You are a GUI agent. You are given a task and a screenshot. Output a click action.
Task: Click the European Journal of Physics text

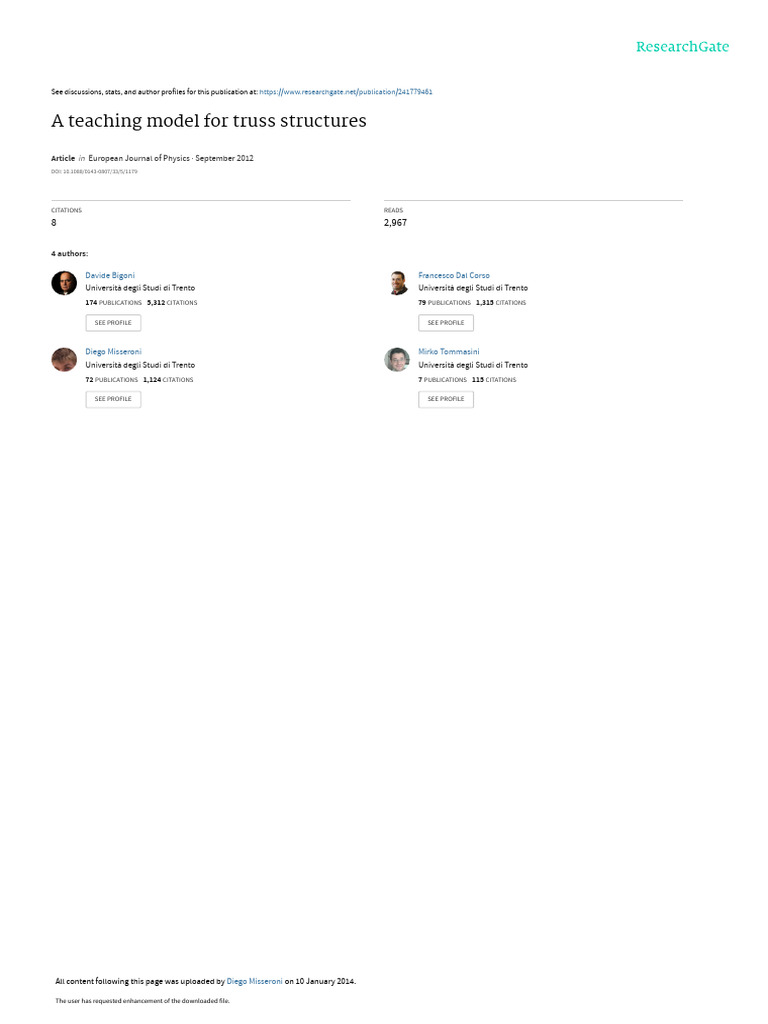[138, 158]
